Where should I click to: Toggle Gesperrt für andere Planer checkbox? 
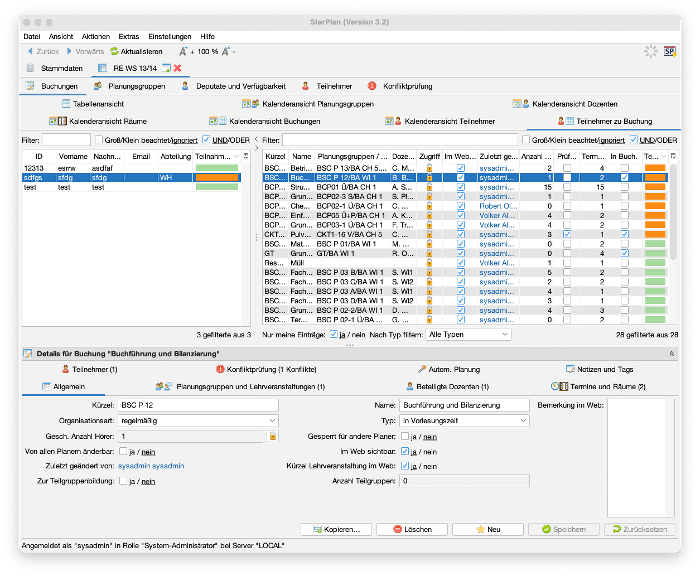click(405, 436)
